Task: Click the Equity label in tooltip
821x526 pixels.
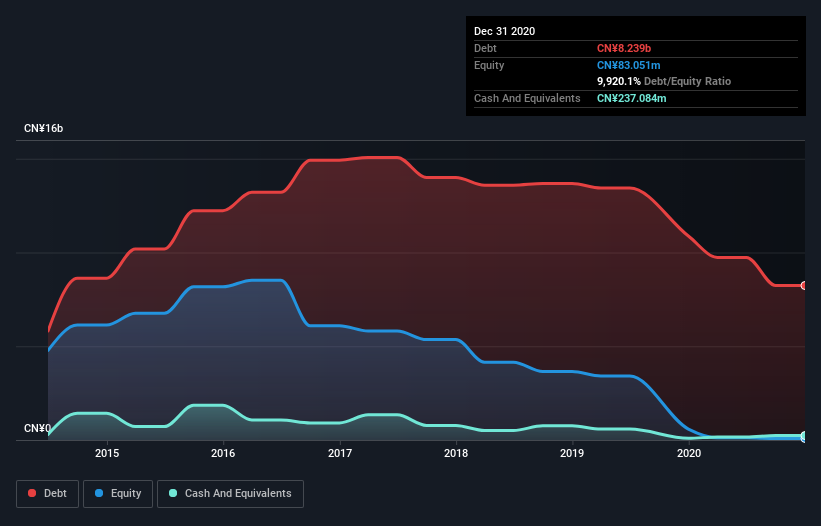Action: [x=489, y=65]
